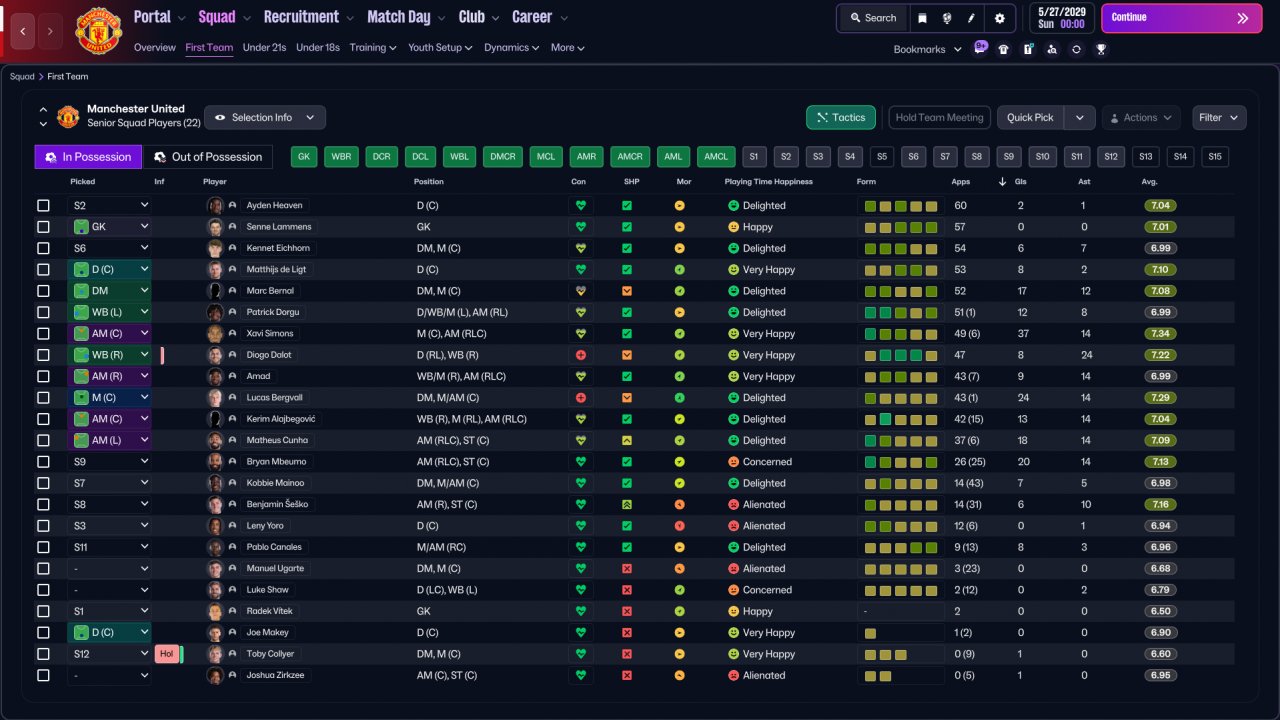Screen dimensions: 1280x720
Task: Open the messages icon with 9+ badge
Action: (x=980, y=48)
